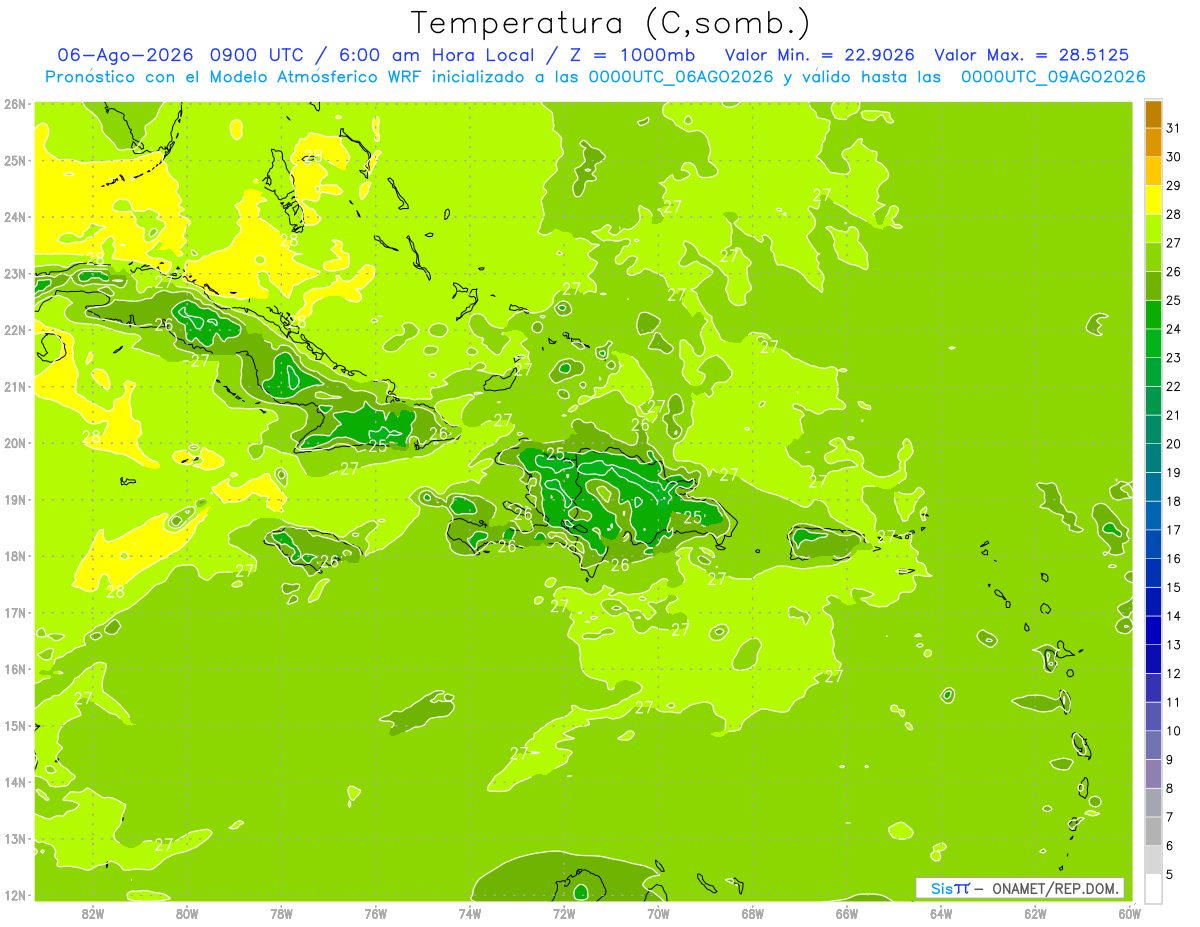Click the yellow legend swatch between 28 and 29
This screenshot has width=1200, height=927.
pyautogui.click(x=1153, y=200)
